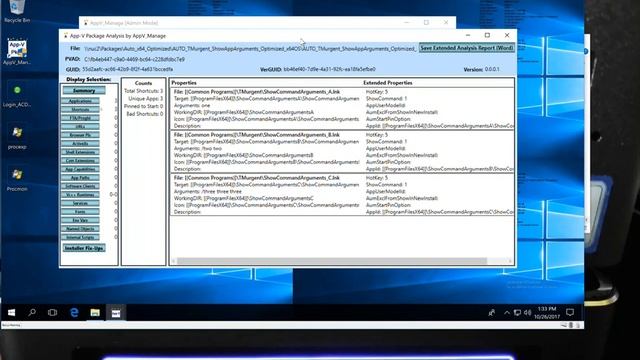The image size is (640, 360).
Task: Select the Summary display button
Action: point(84,91)
